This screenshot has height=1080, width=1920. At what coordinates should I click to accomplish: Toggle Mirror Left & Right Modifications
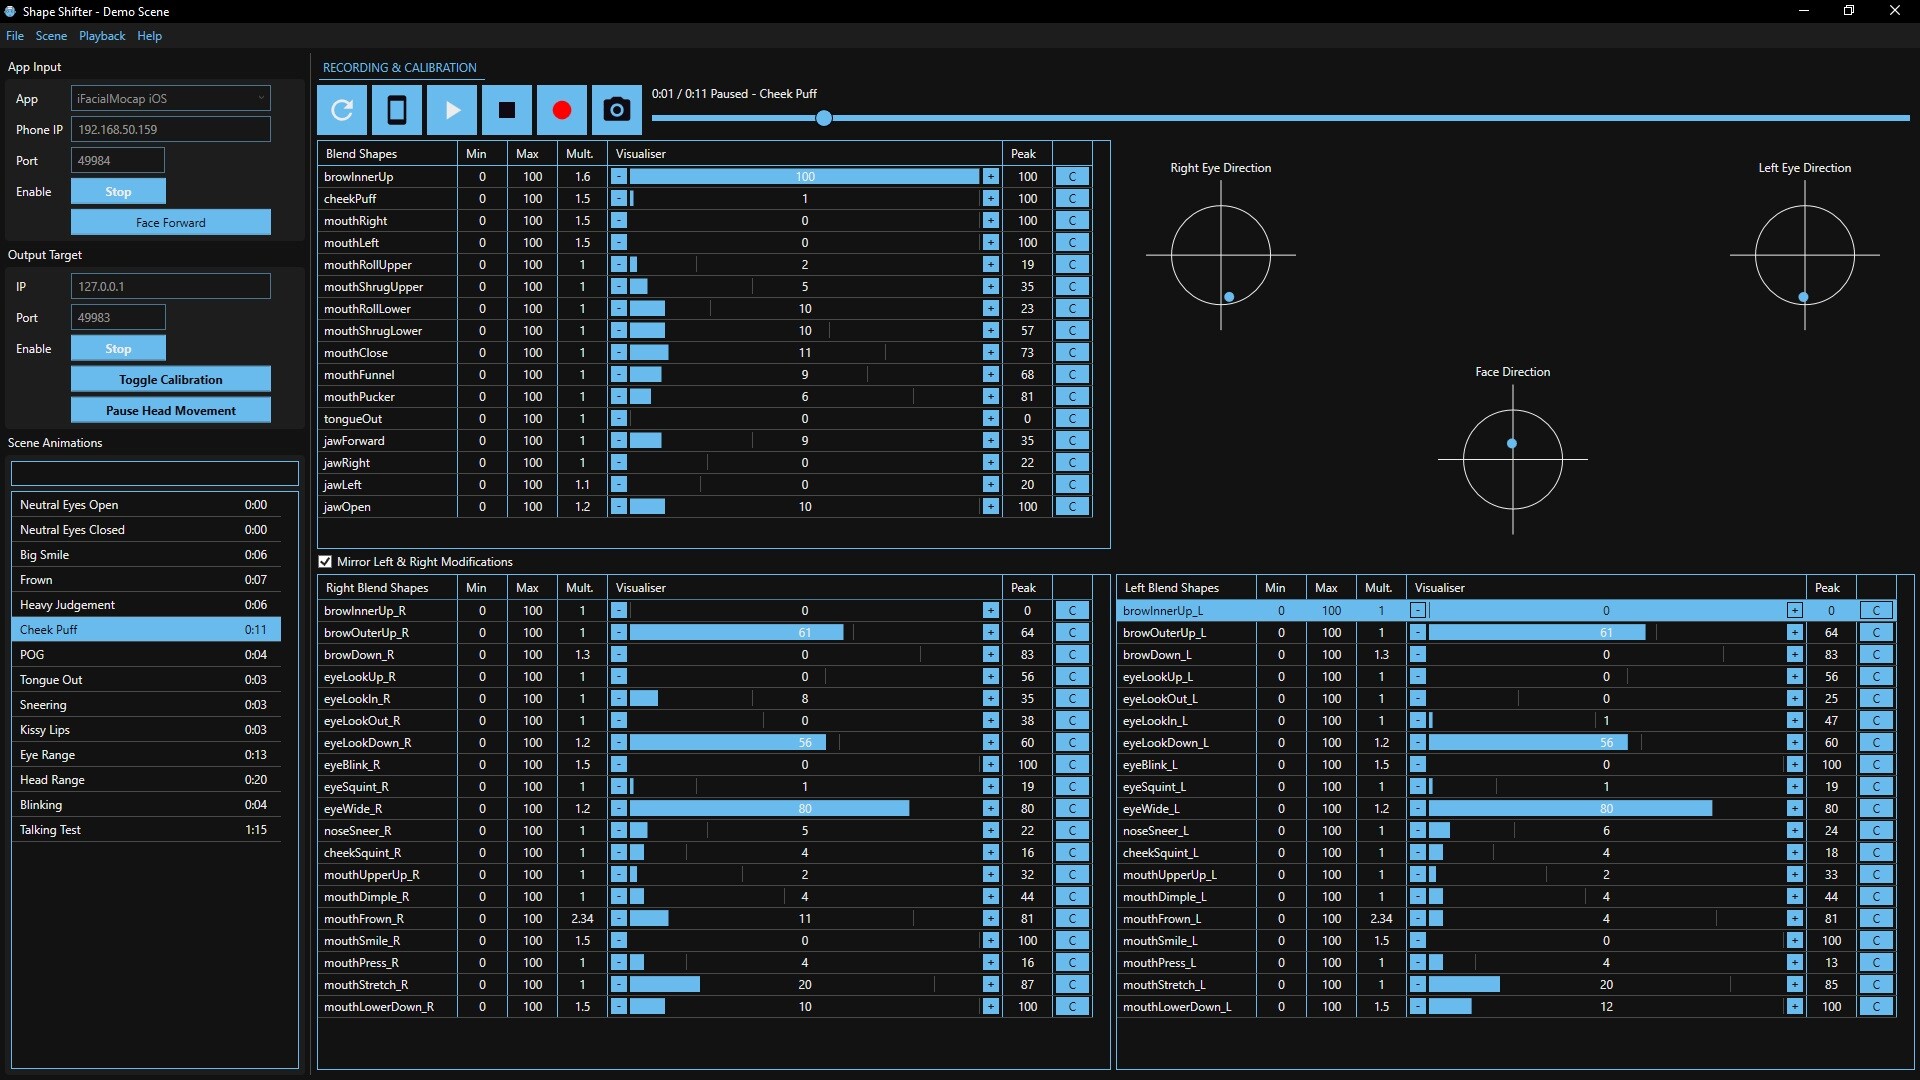point(325,561)
